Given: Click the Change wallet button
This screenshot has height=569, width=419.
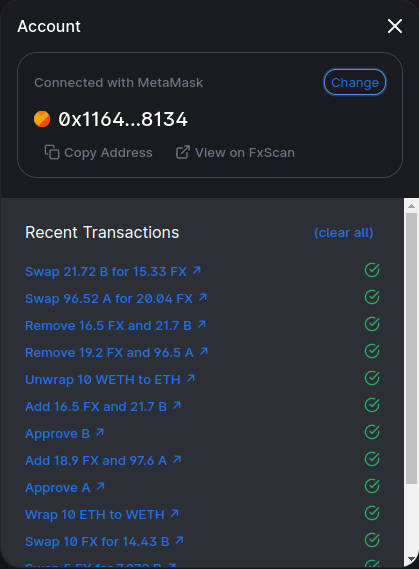Looking at the screenshot, I should coord(355,82).
